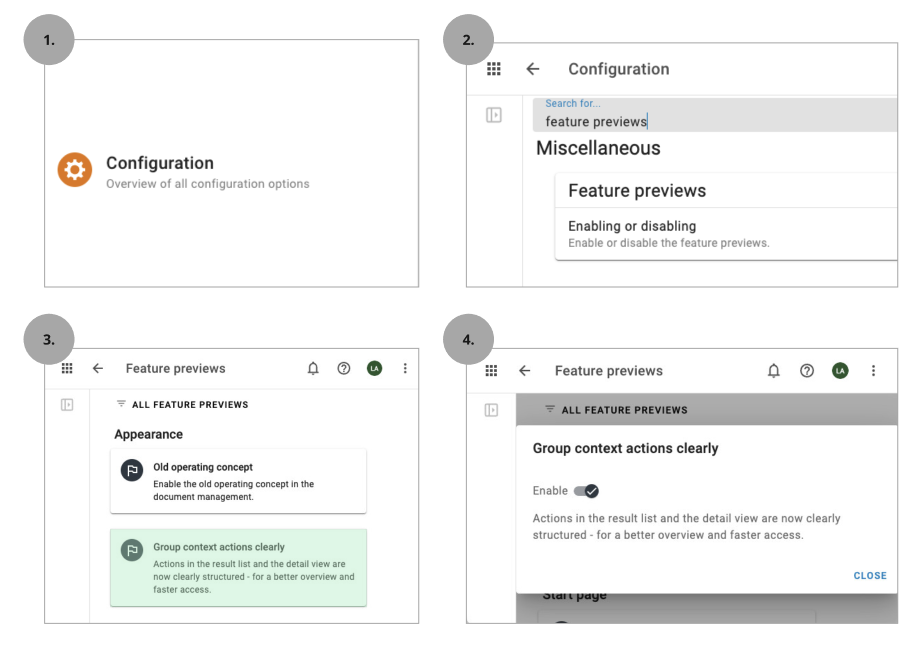Open three-dot menu in panel 4 header

(x=874, y=371)
